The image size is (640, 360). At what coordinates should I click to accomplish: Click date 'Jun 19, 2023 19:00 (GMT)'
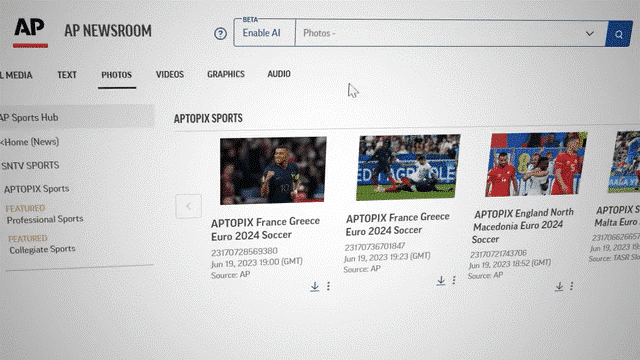click(x=257, y=262)
